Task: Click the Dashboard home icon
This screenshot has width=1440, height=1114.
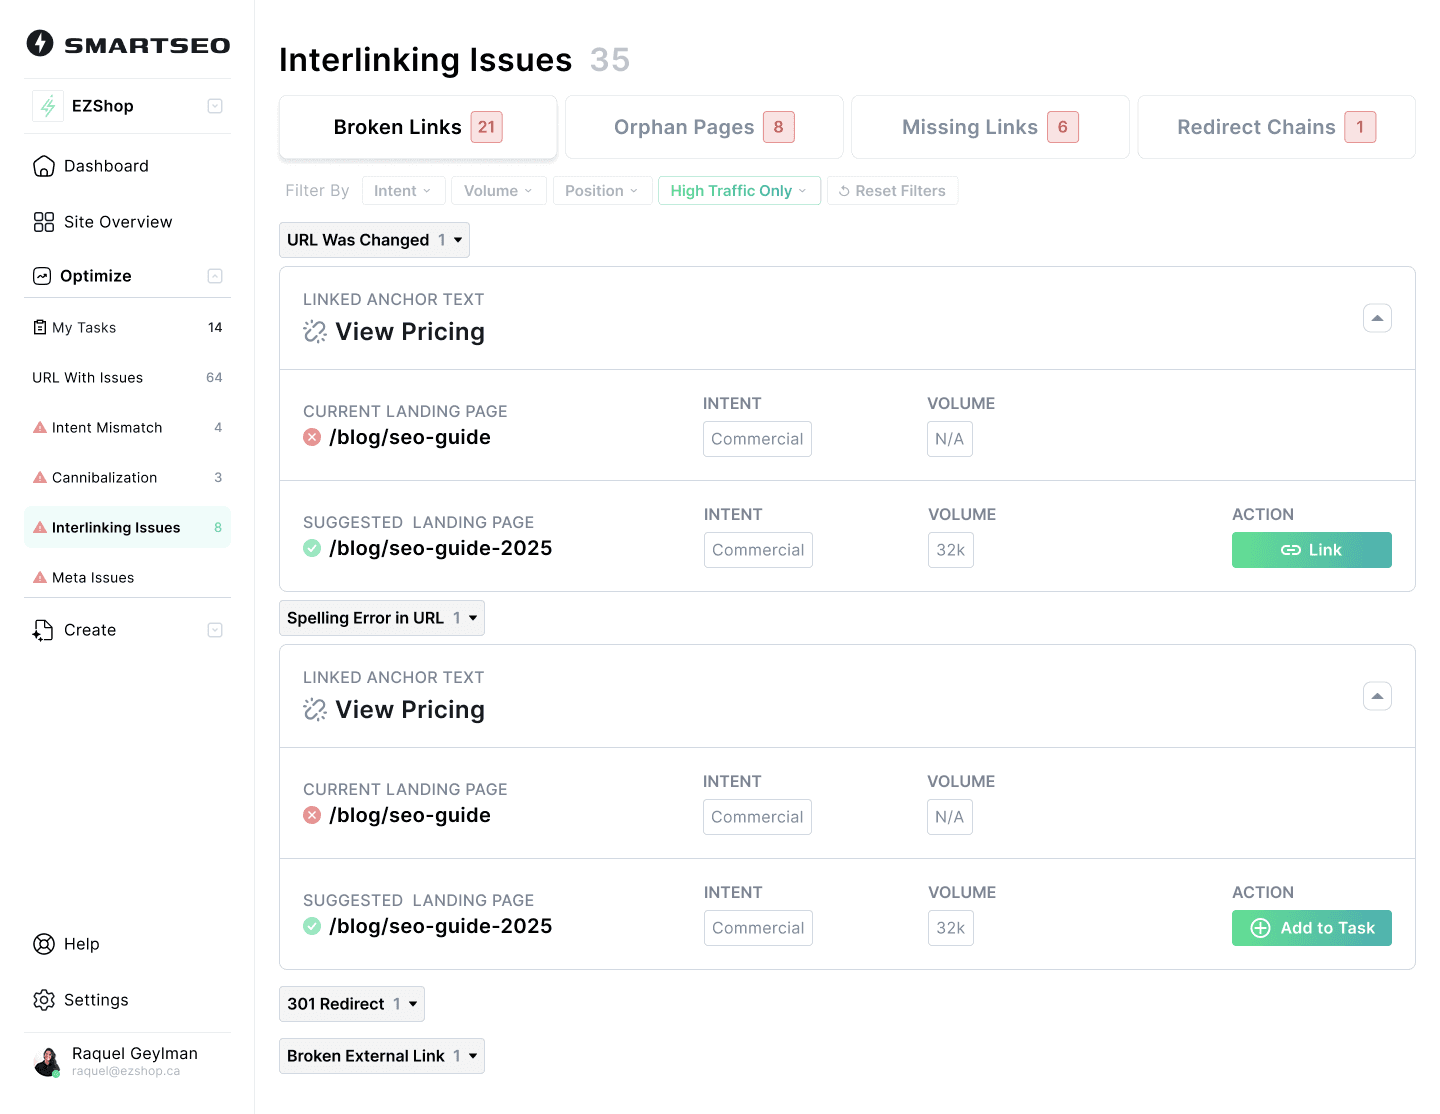Action: 43,166
